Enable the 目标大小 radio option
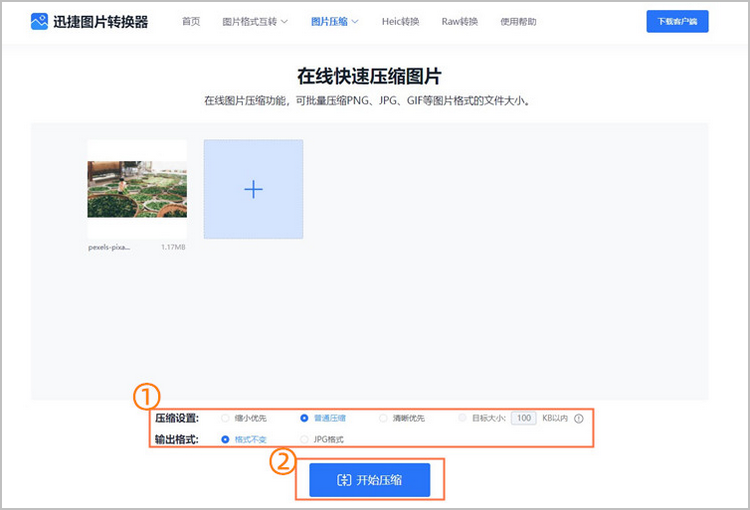Screen dimensions: 750x510 click(x=462, y=418)
